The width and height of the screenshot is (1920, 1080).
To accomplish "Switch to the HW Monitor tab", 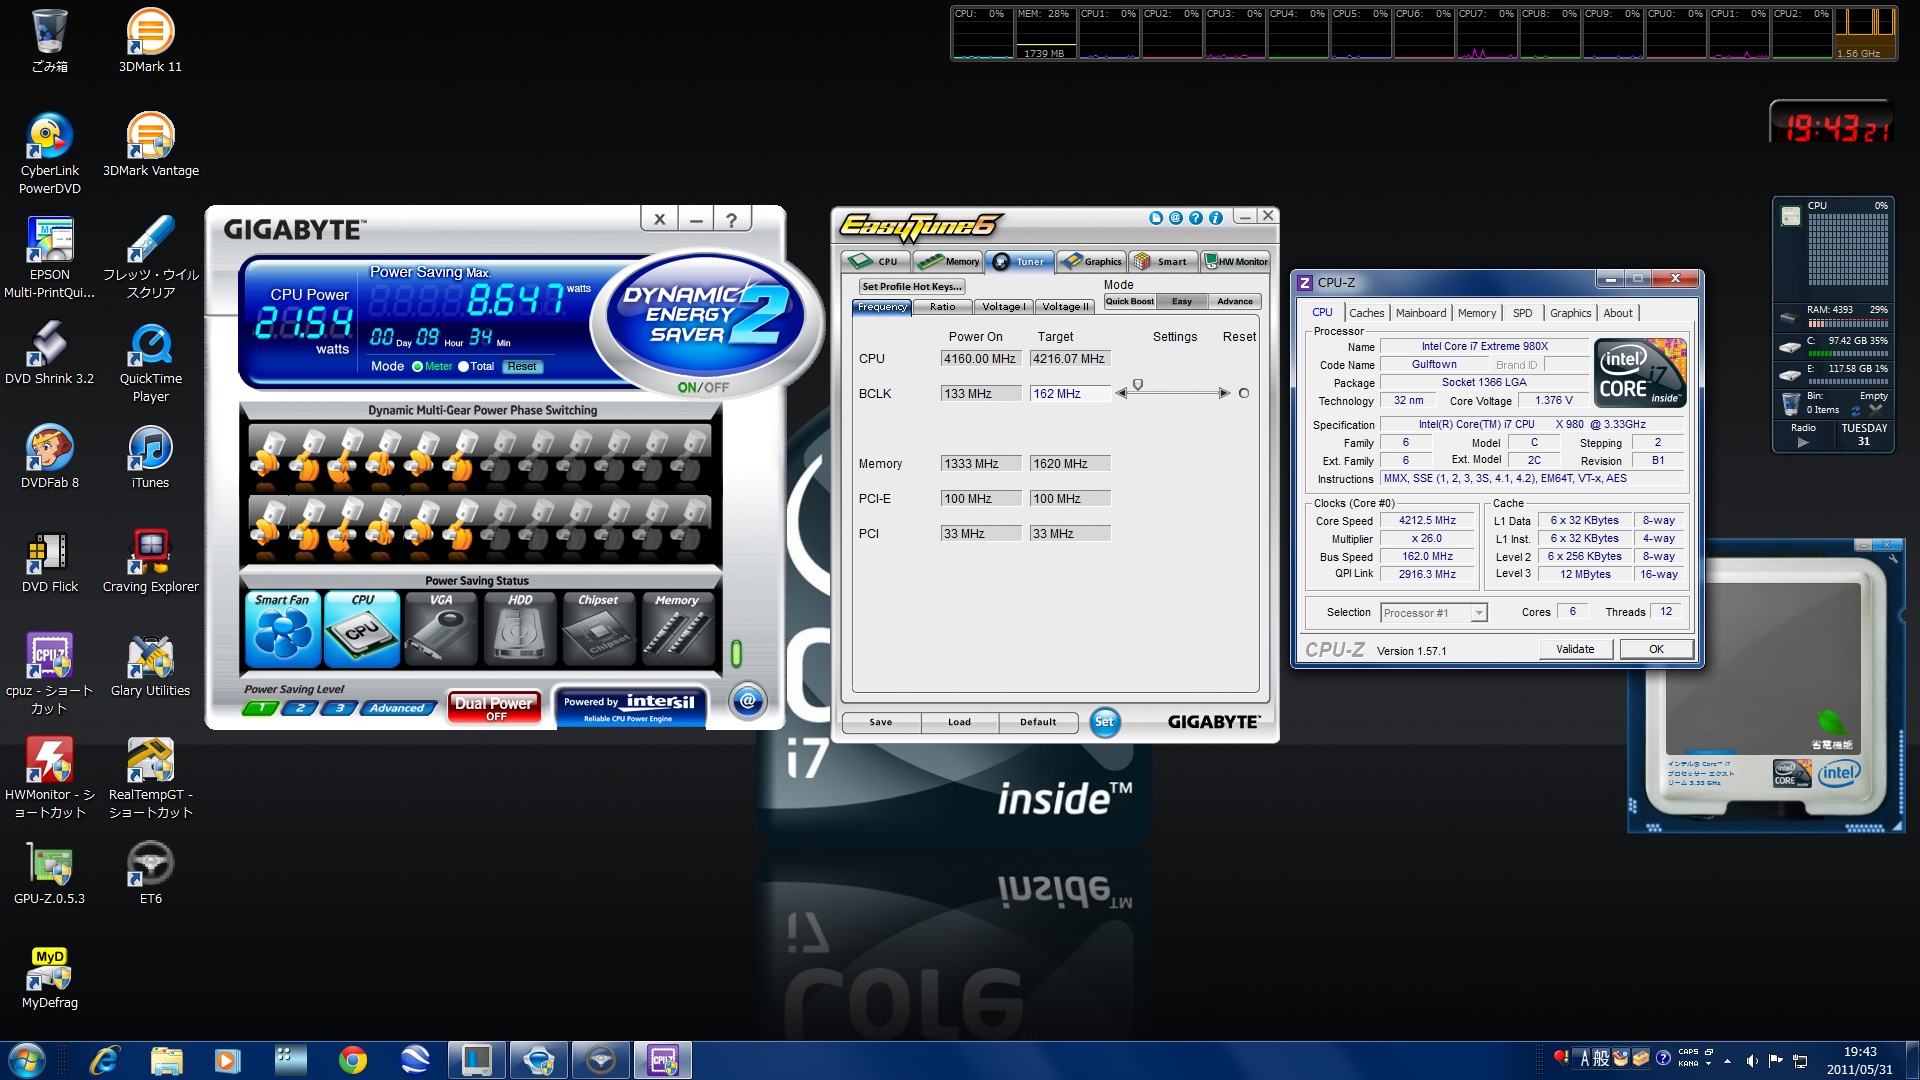I will point(1236,262).
